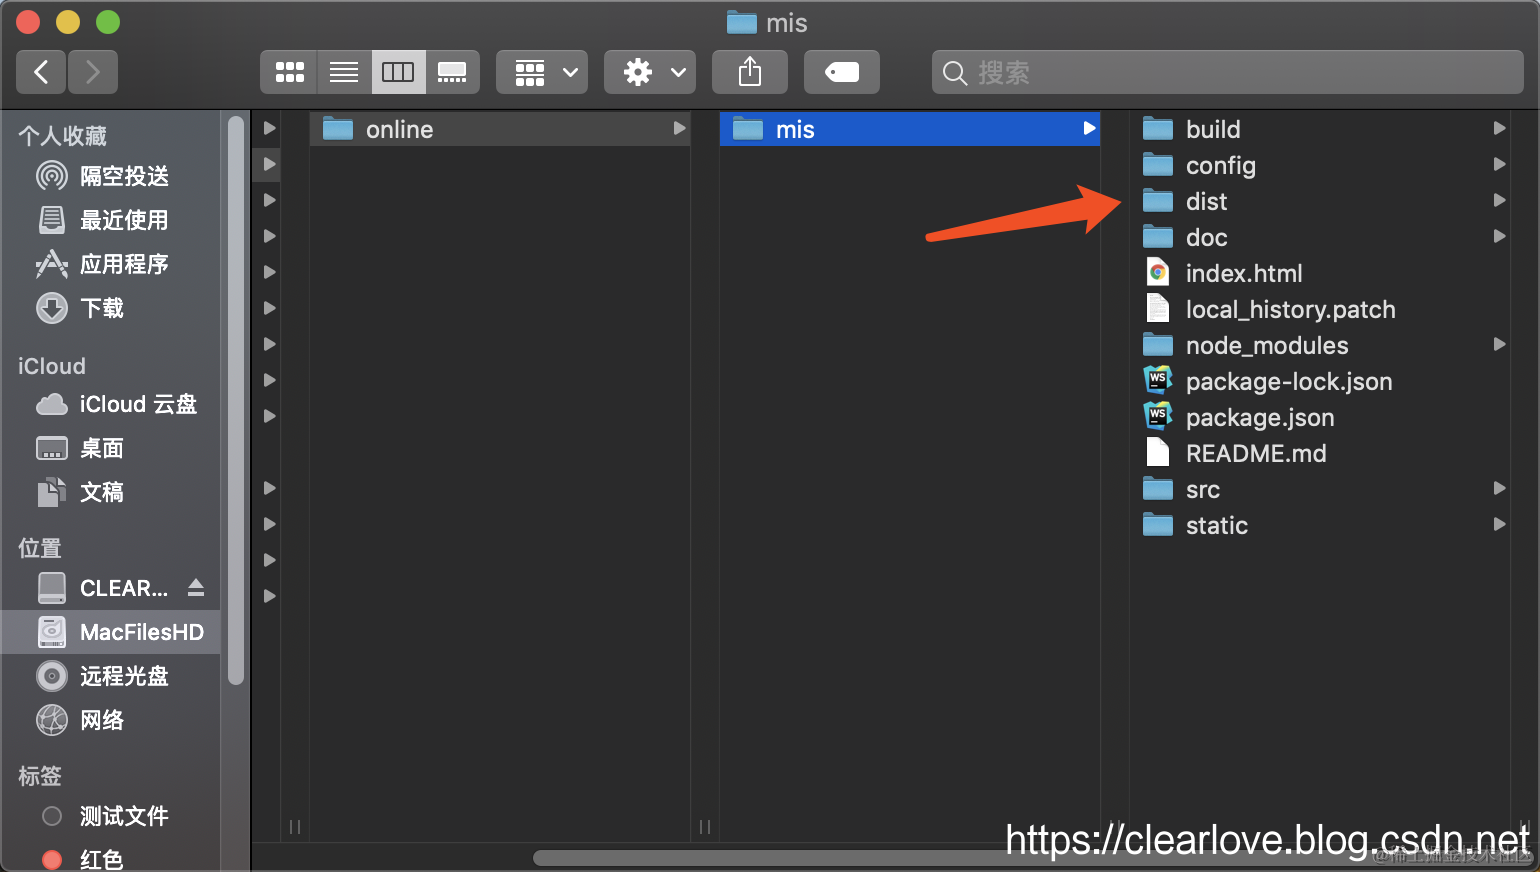Screen dimensions: 1540x872
Task: Select the 红色 red tag
Action: (x=111, y=859)
